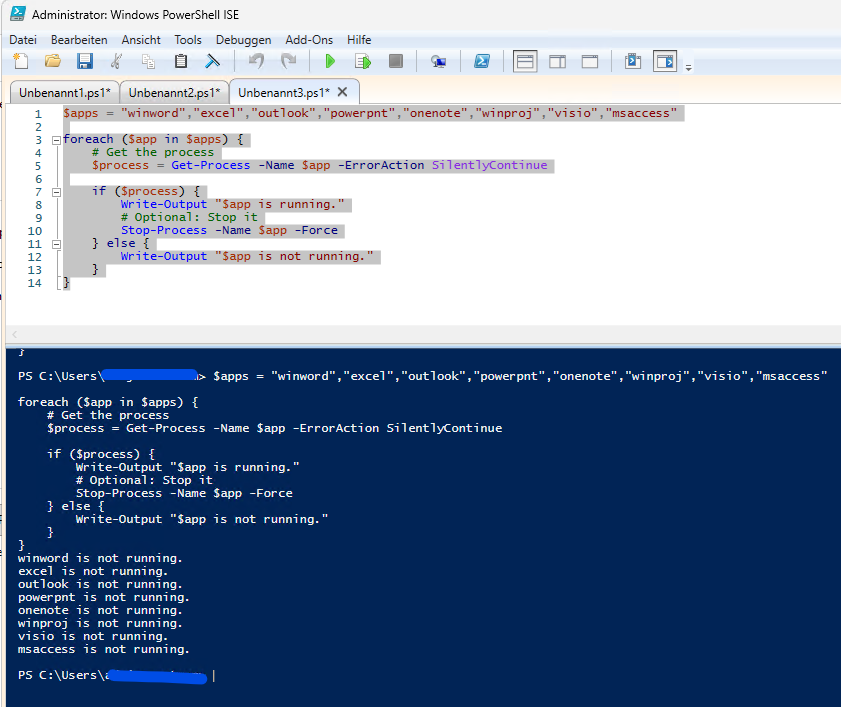Toggle the Show Command Add-on icon

pos(665,61)
